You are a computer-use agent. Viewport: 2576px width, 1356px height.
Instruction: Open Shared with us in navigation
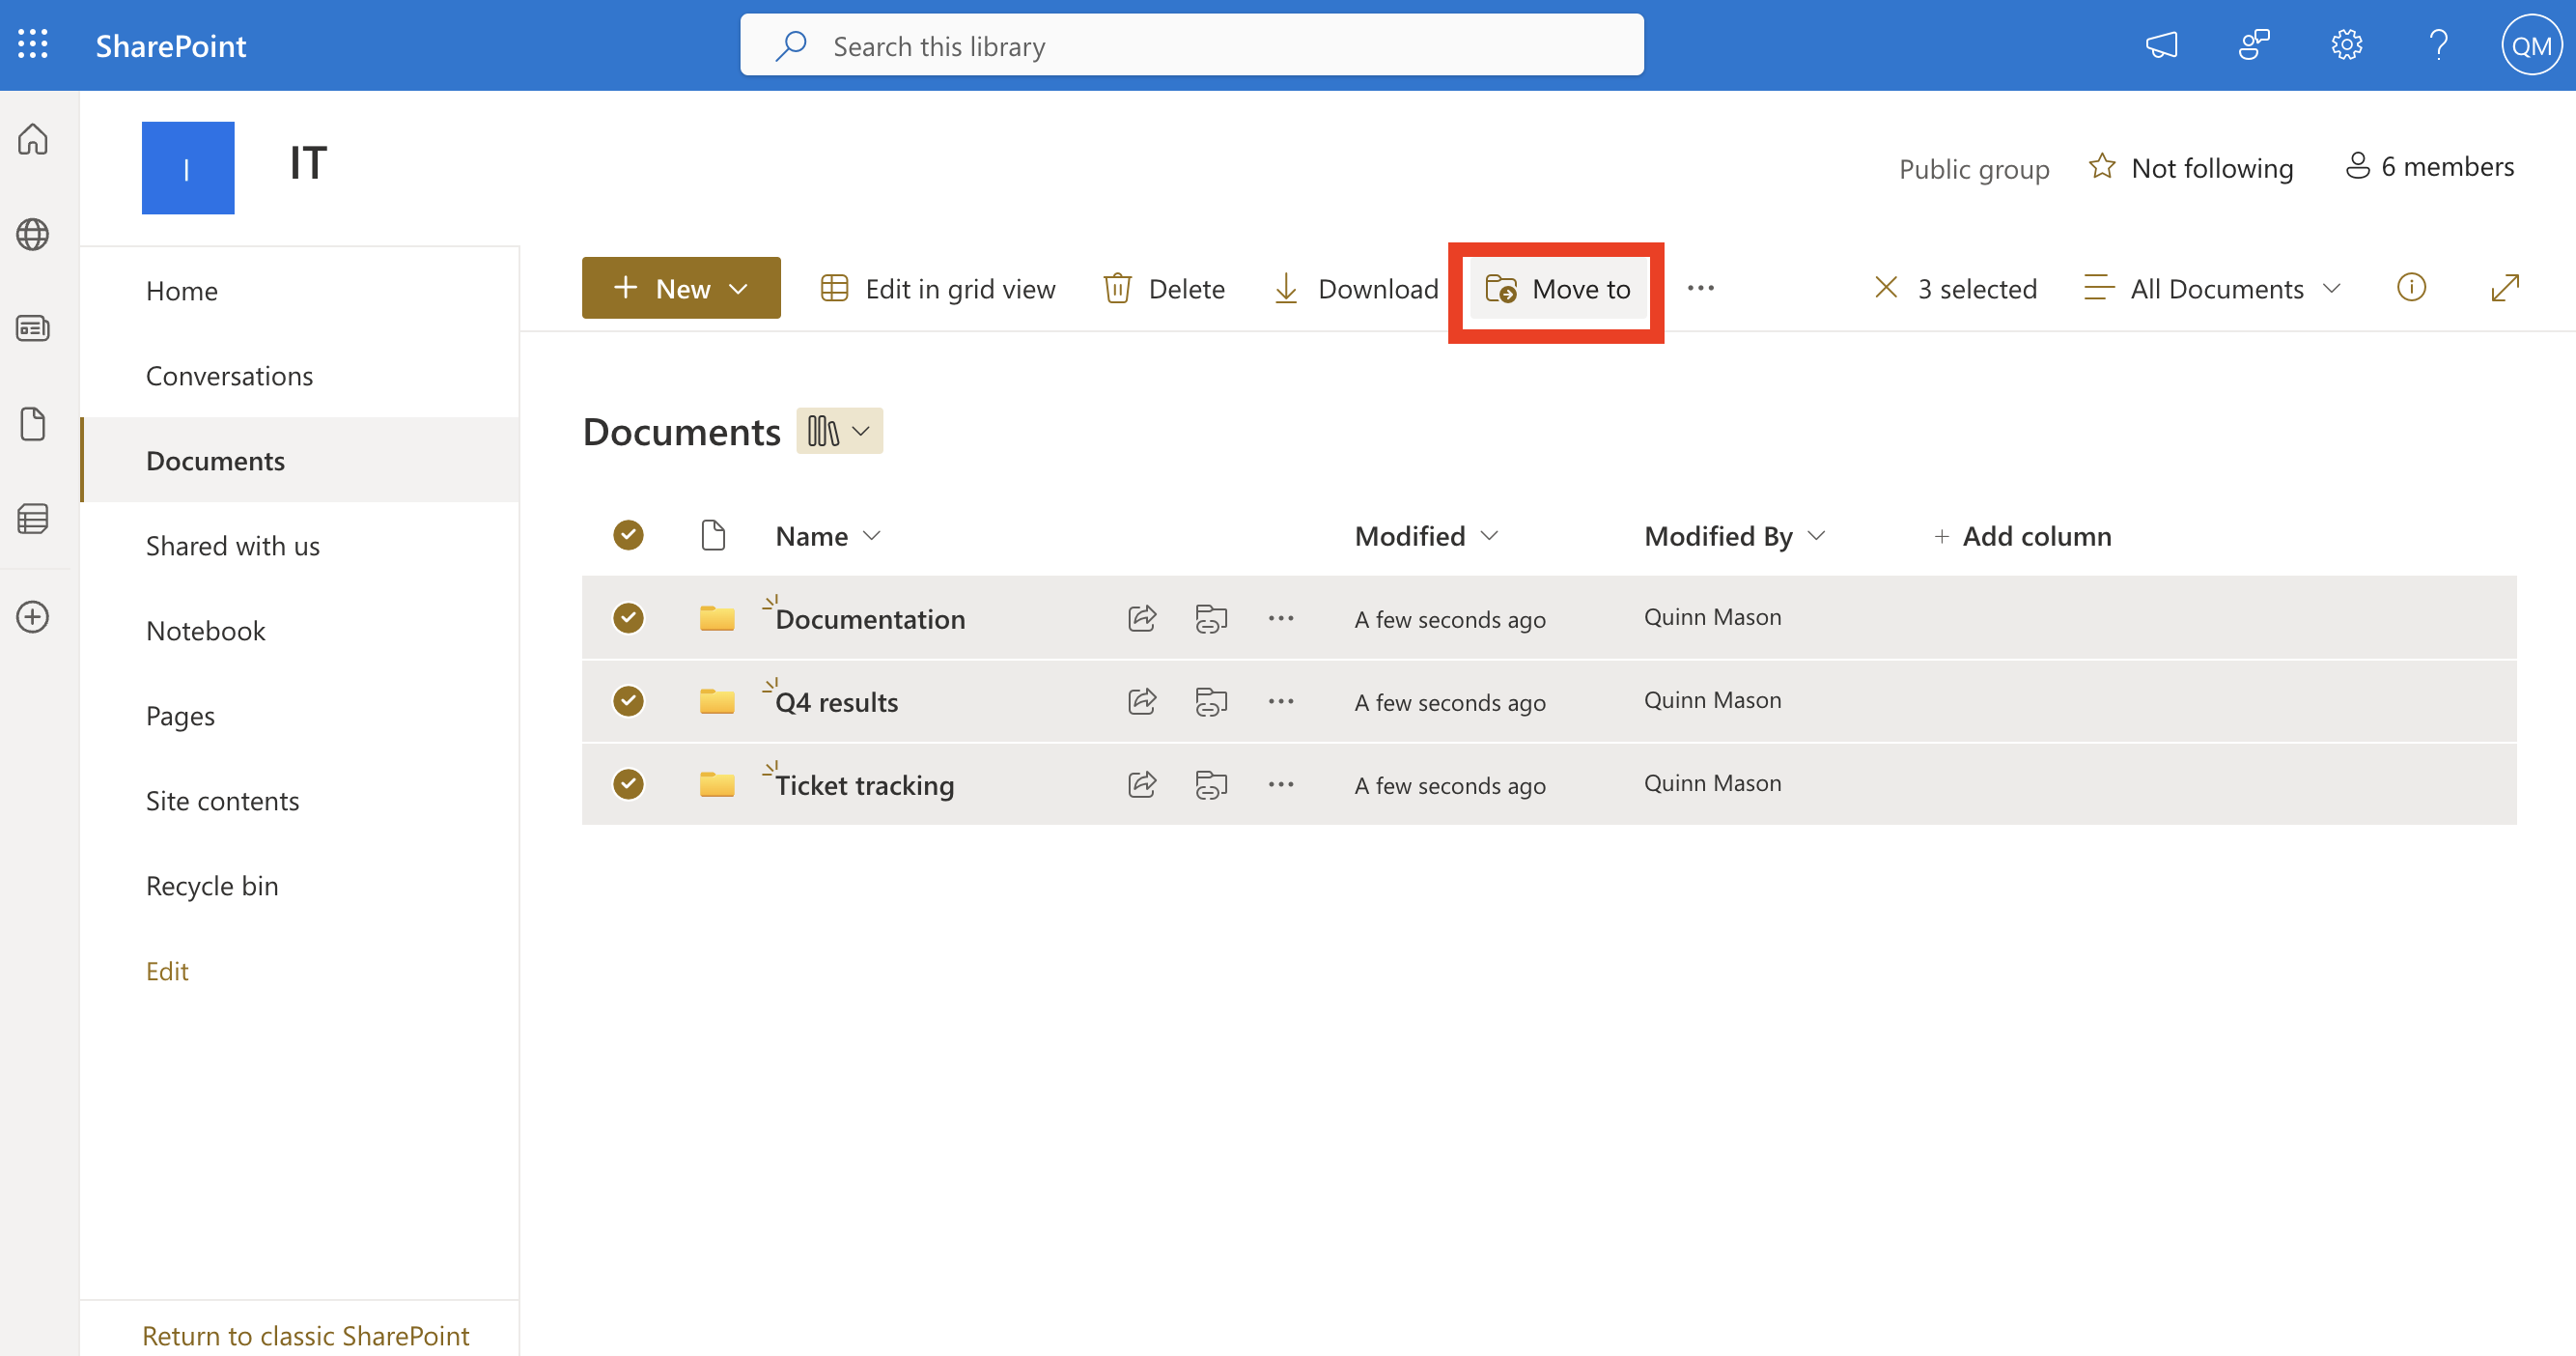coord(232,546)
